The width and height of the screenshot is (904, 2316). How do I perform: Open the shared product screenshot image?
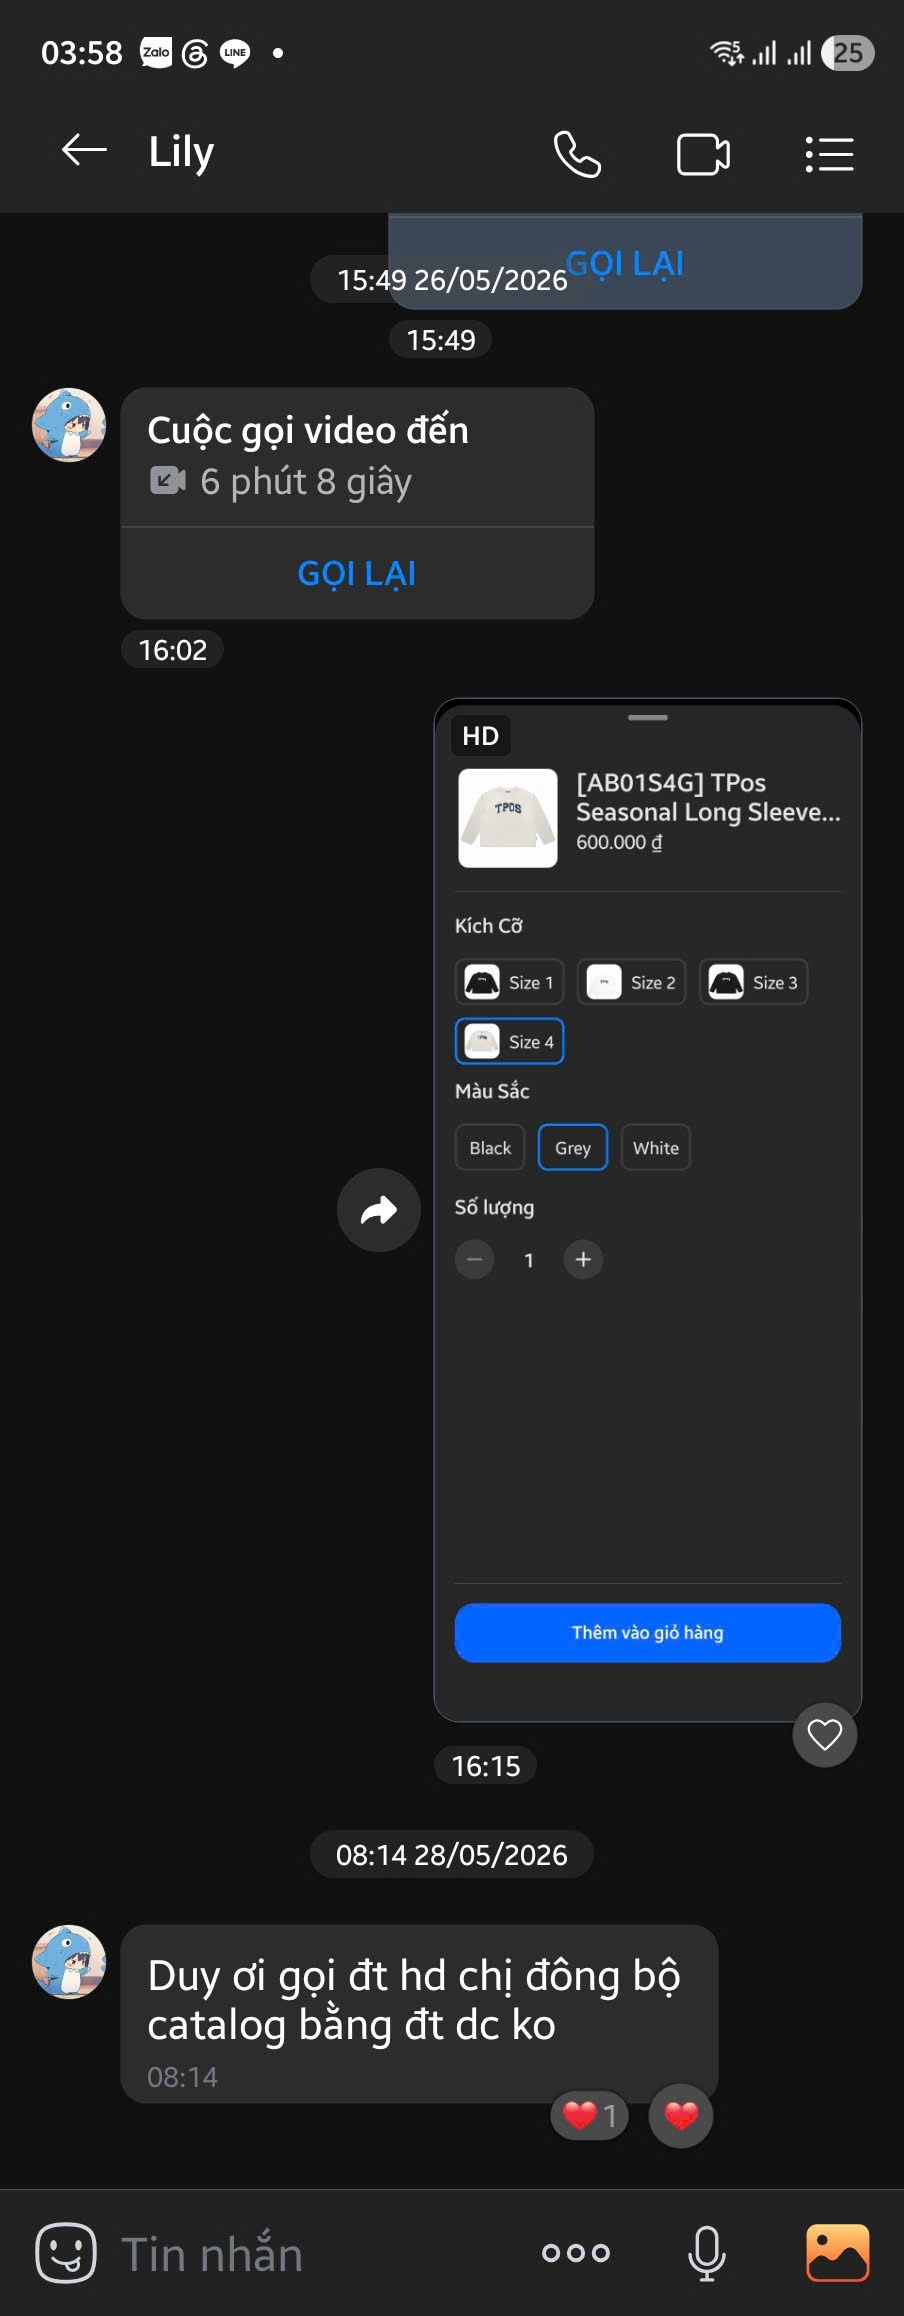[x=648, y=1210]
